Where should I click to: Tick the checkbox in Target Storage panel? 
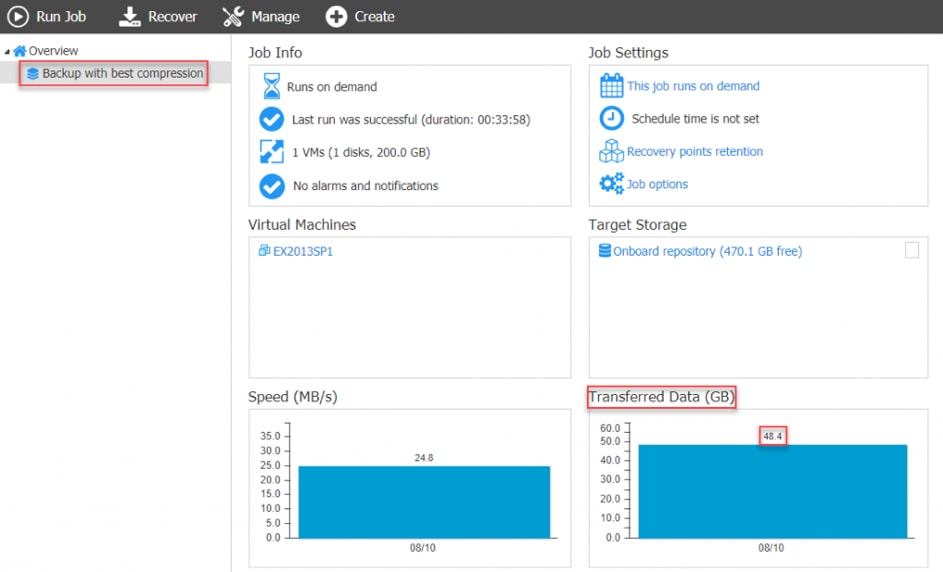pyautogui.click(x=912, y=251)
